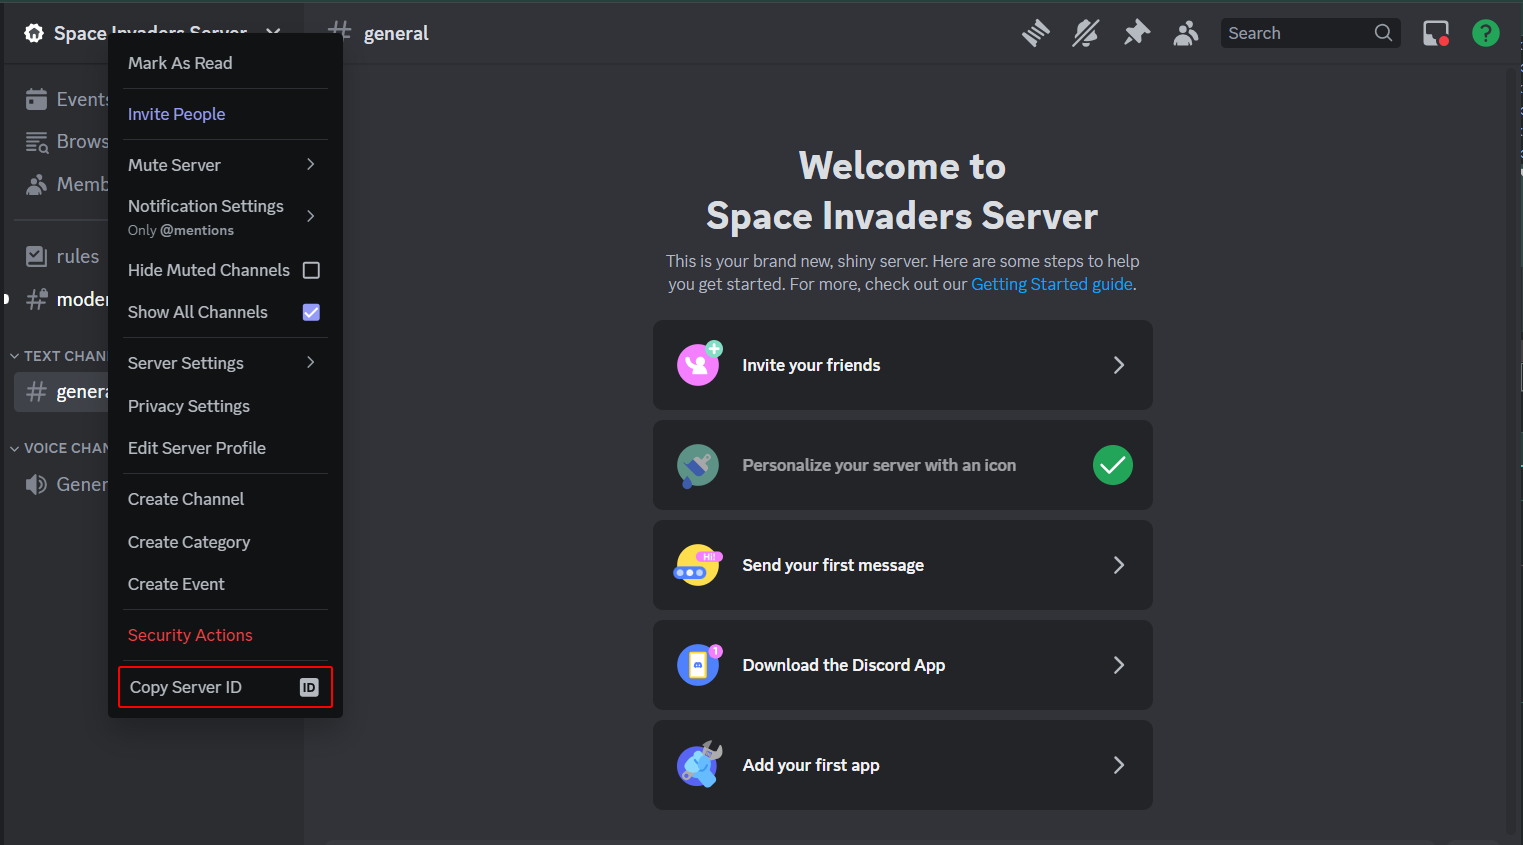Open the Add your first app chevron
This screenshot has width=1523, height=845.
click(x=1119, y=765)
